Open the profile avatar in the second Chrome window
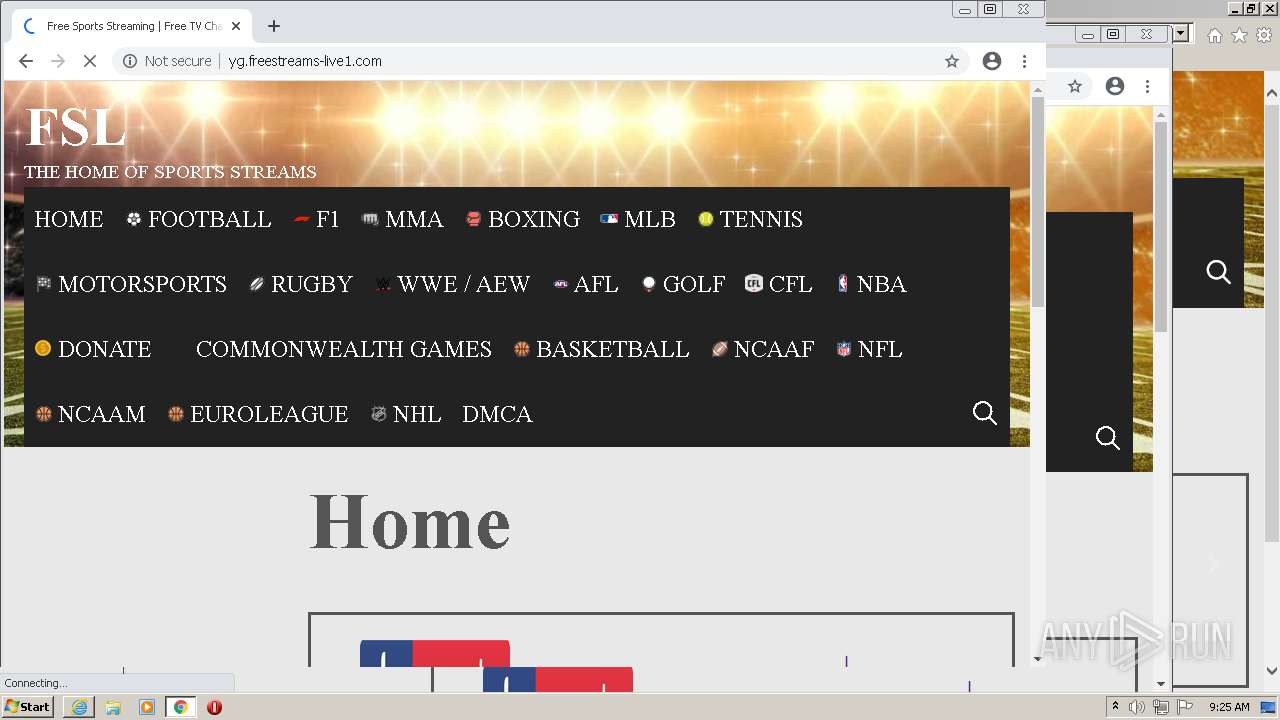Image resolution: width=1280 pixels, height=720 pixels. pos(1115,86)
